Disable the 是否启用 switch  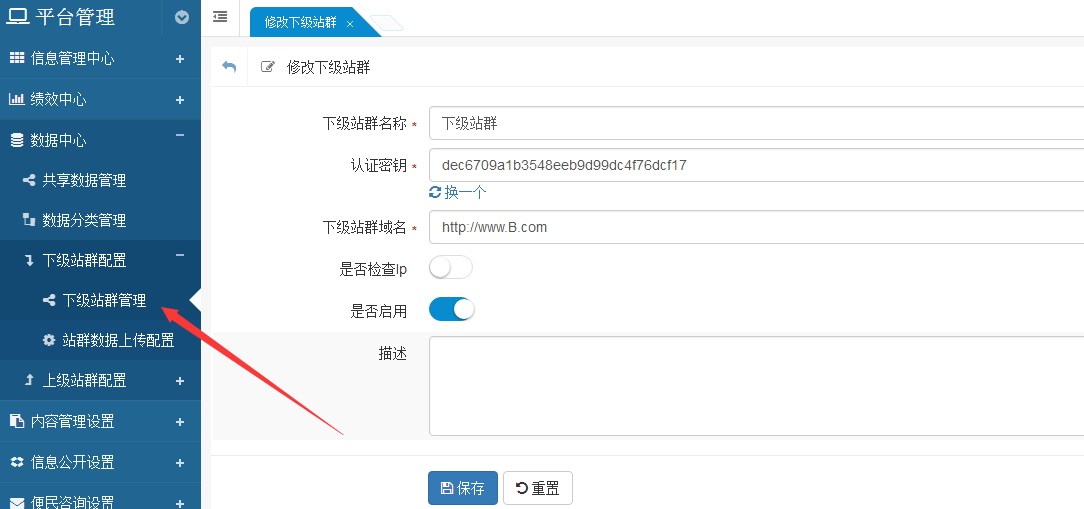(x=451, y=310)
